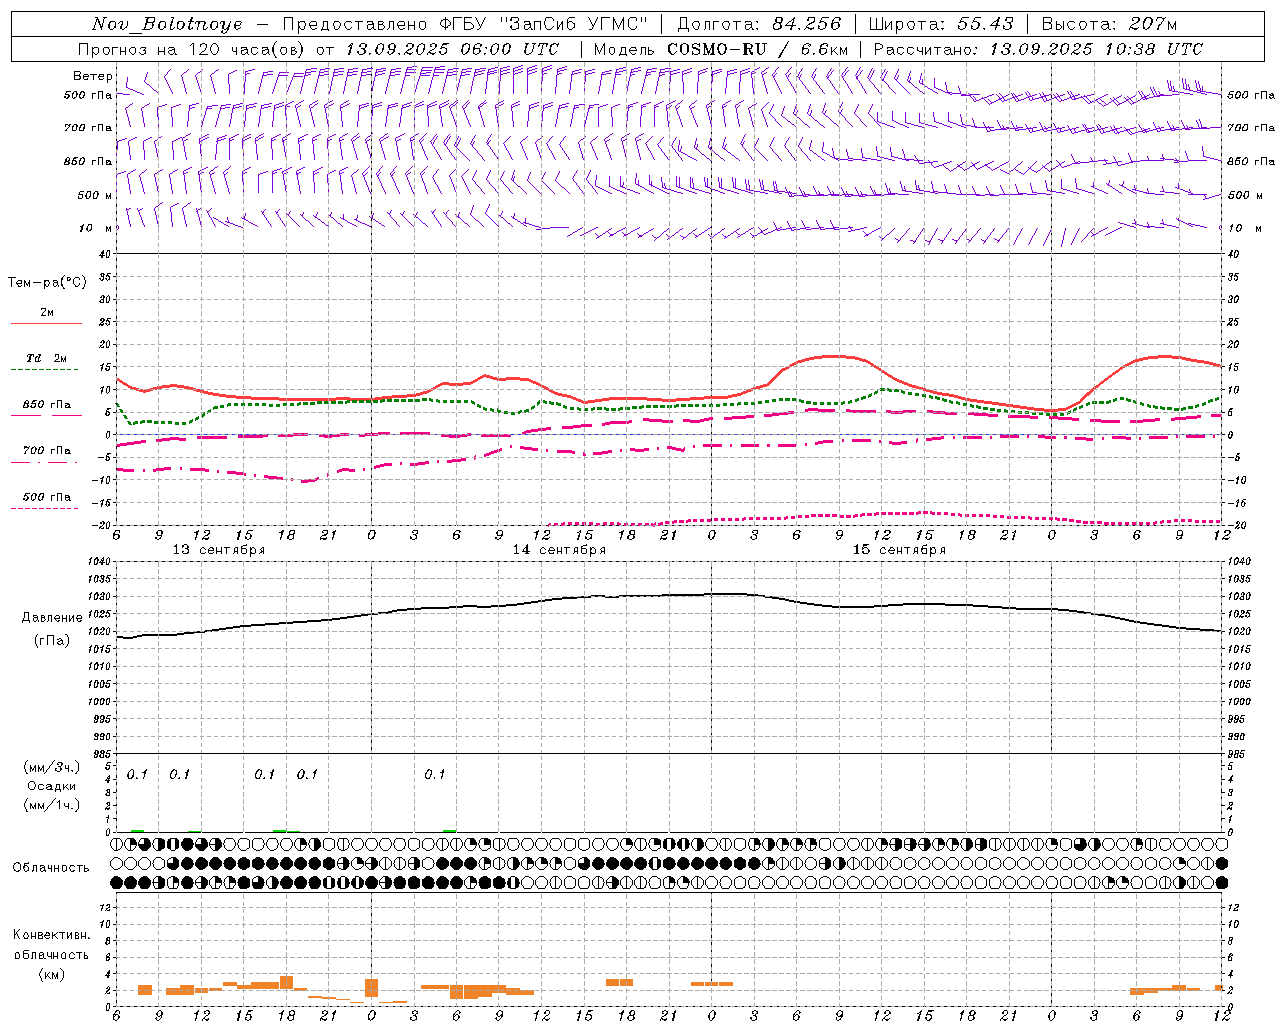Click the Долгота: 84.256 value

coord(759,24)
